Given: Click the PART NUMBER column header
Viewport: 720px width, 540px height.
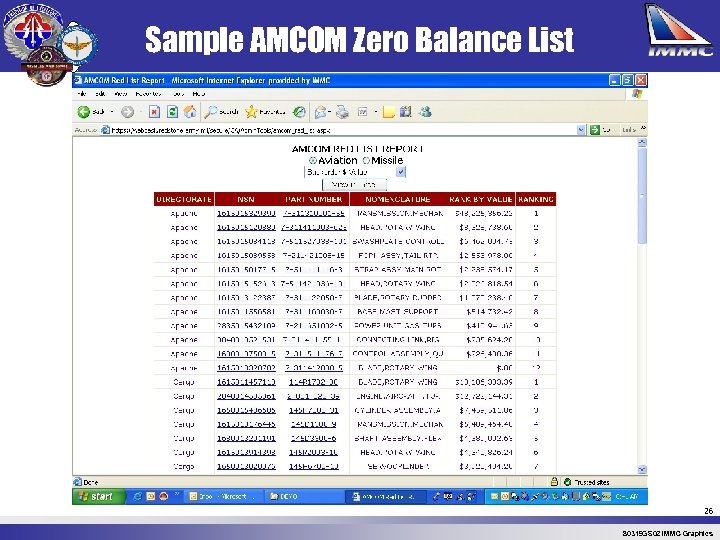Looking at the screenshot, I should click(314, 199).
